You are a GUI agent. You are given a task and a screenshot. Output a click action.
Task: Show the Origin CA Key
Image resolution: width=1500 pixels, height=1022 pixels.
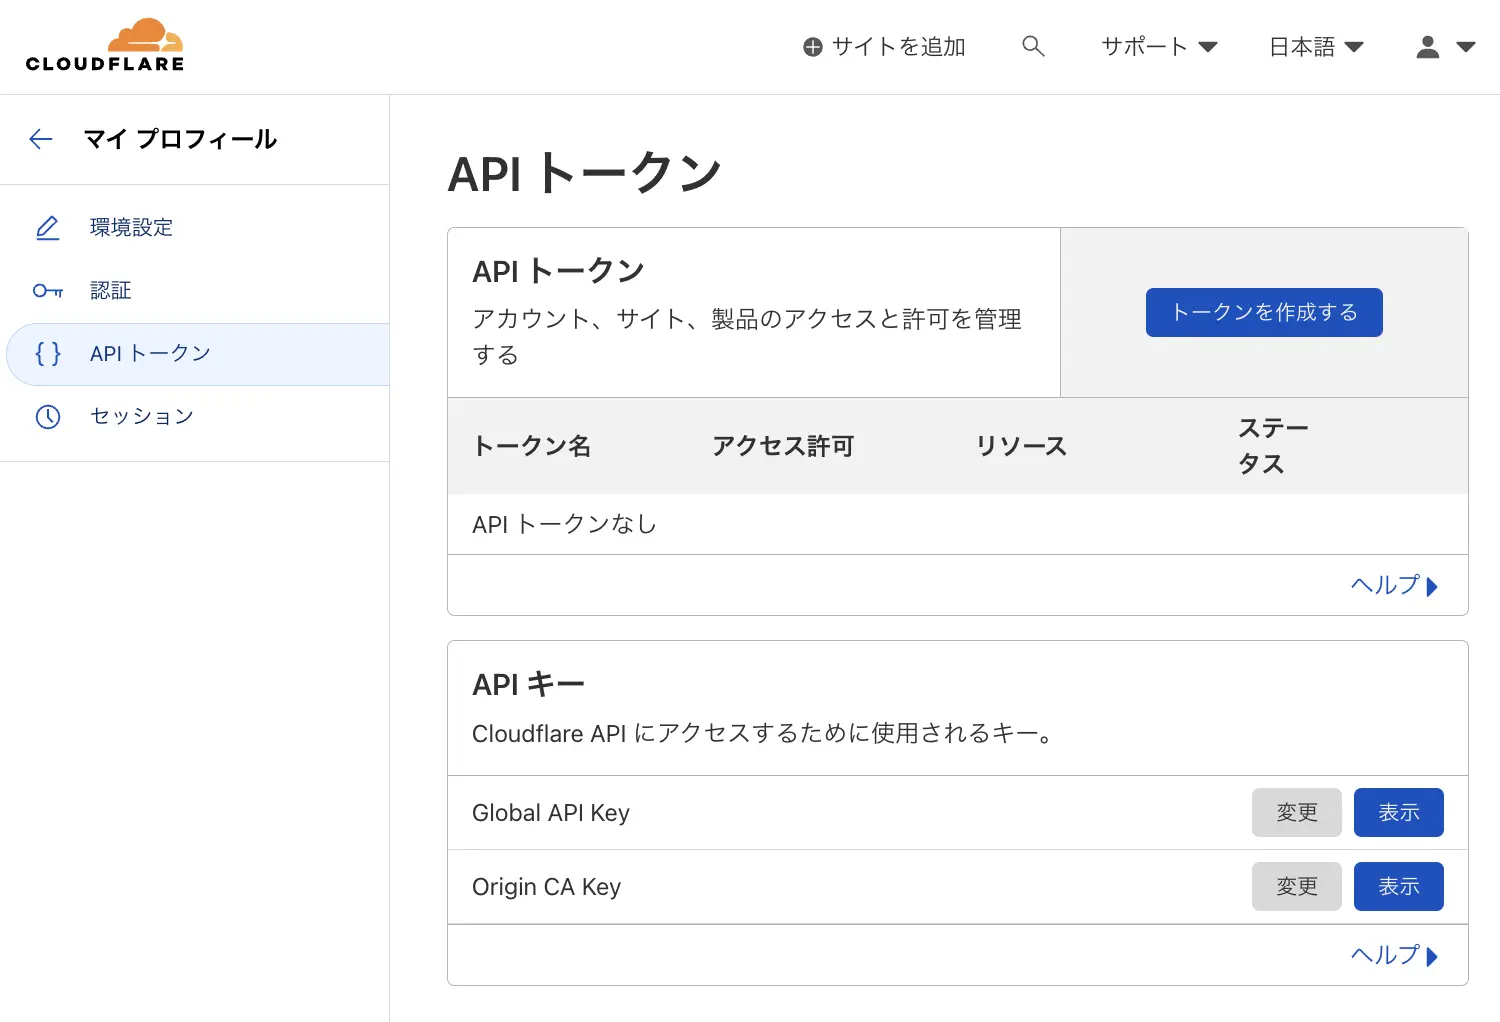click(x=1398, y=887)
